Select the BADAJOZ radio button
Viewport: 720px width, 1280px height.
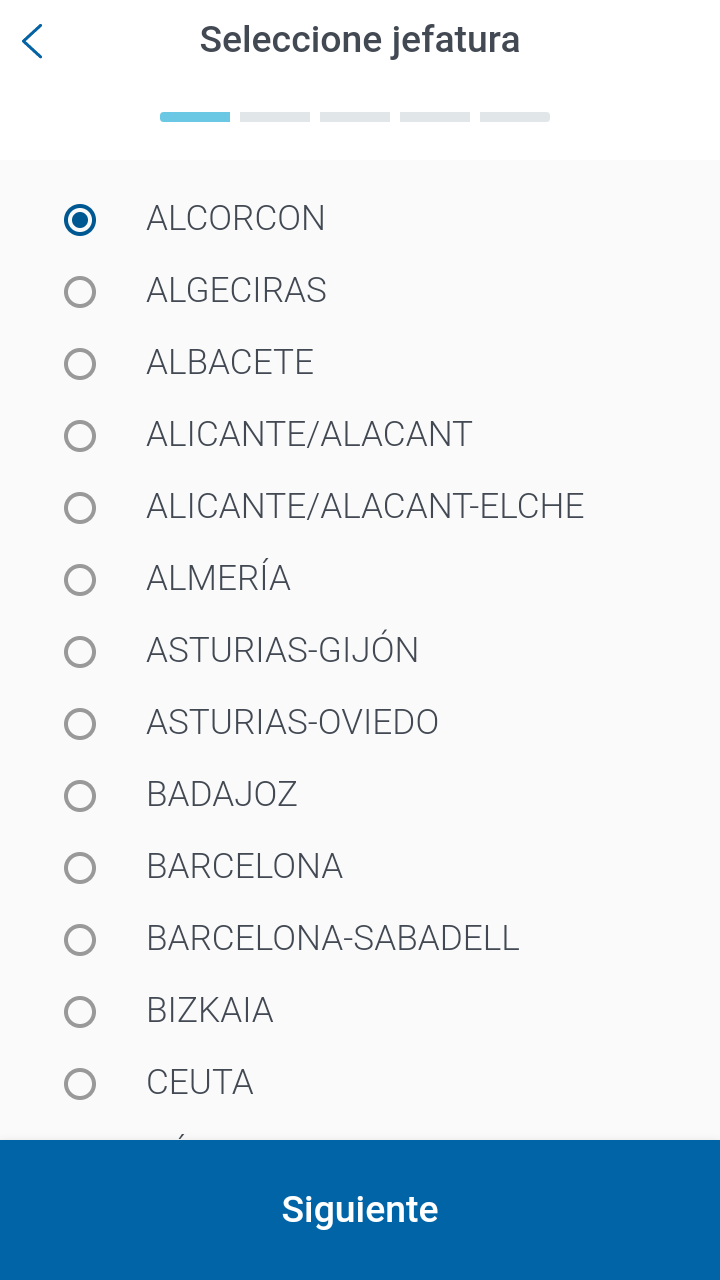(x=80, y=795)
